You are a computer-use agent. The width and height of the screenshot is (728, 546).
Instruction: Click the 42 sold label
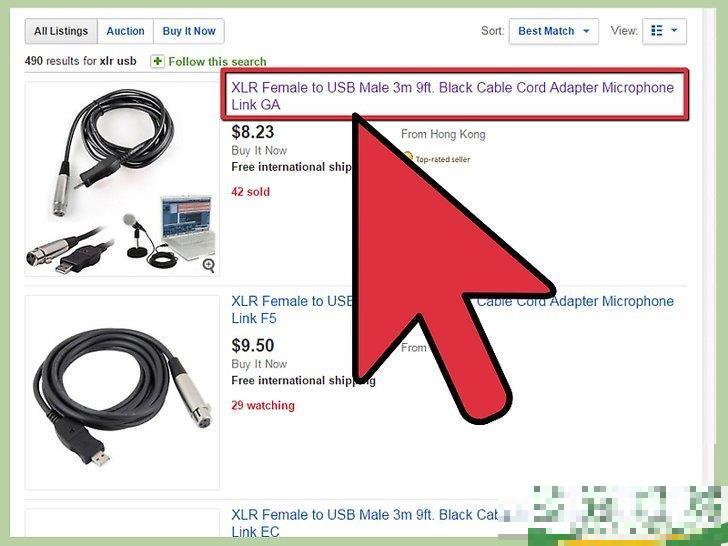250,192
